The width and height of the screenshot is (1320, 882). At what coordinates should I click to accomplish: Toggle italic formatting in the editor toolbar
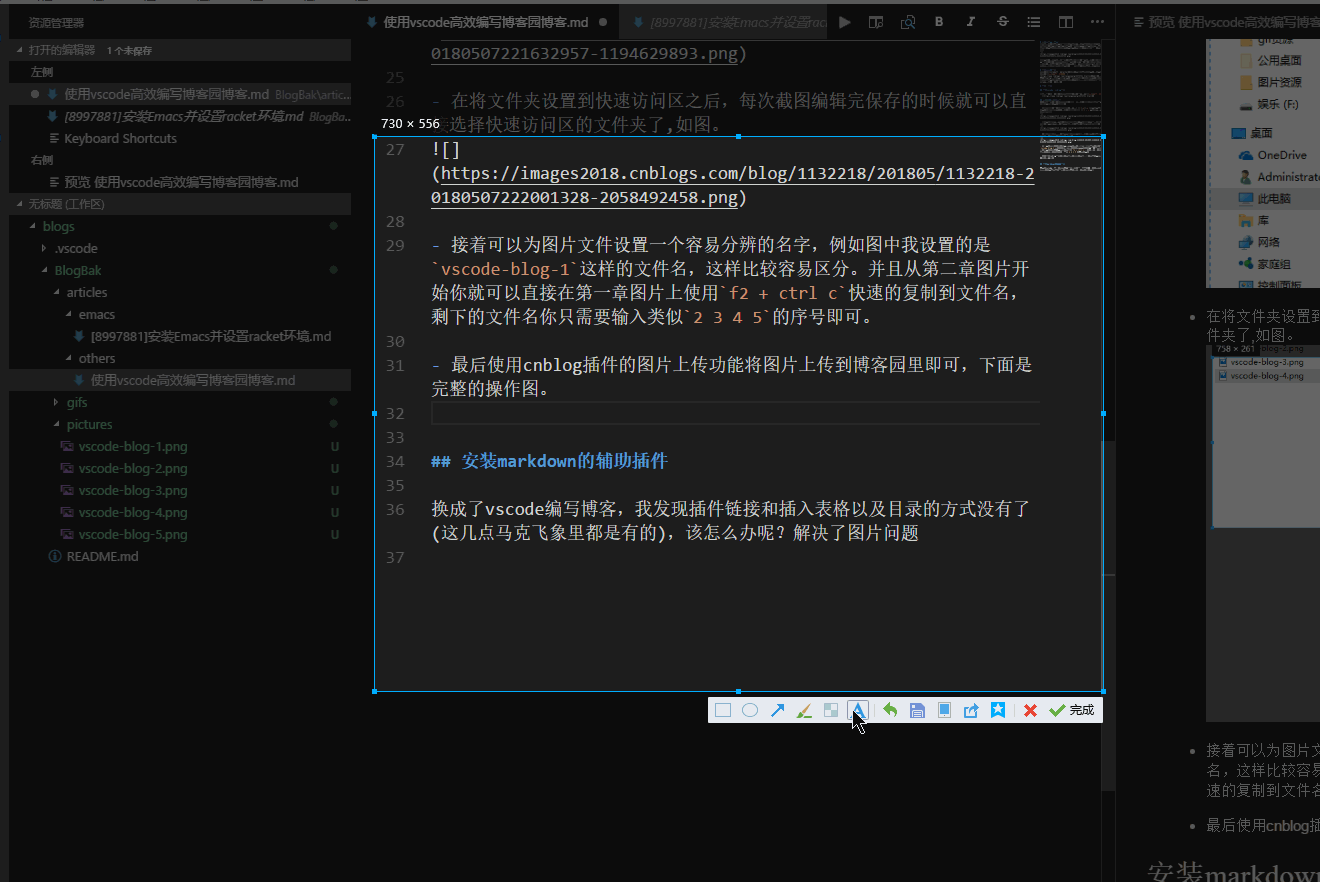pyautogui.click(x=971, y=22)
